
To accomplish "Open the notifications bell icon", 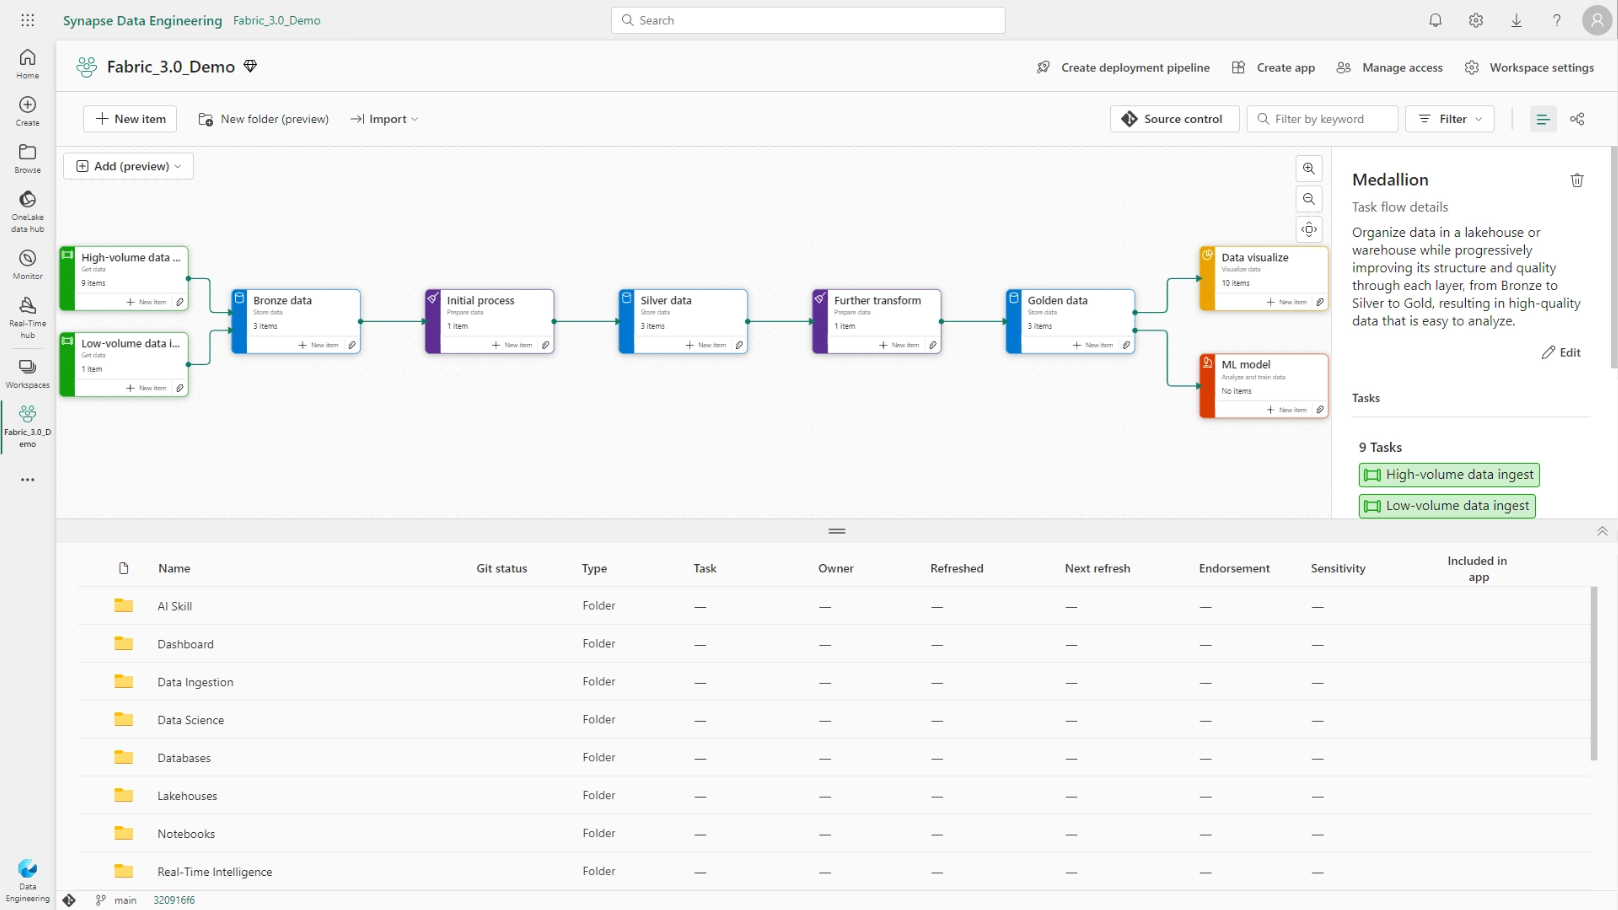I will pyautogui.click(x=1435, y=20).
